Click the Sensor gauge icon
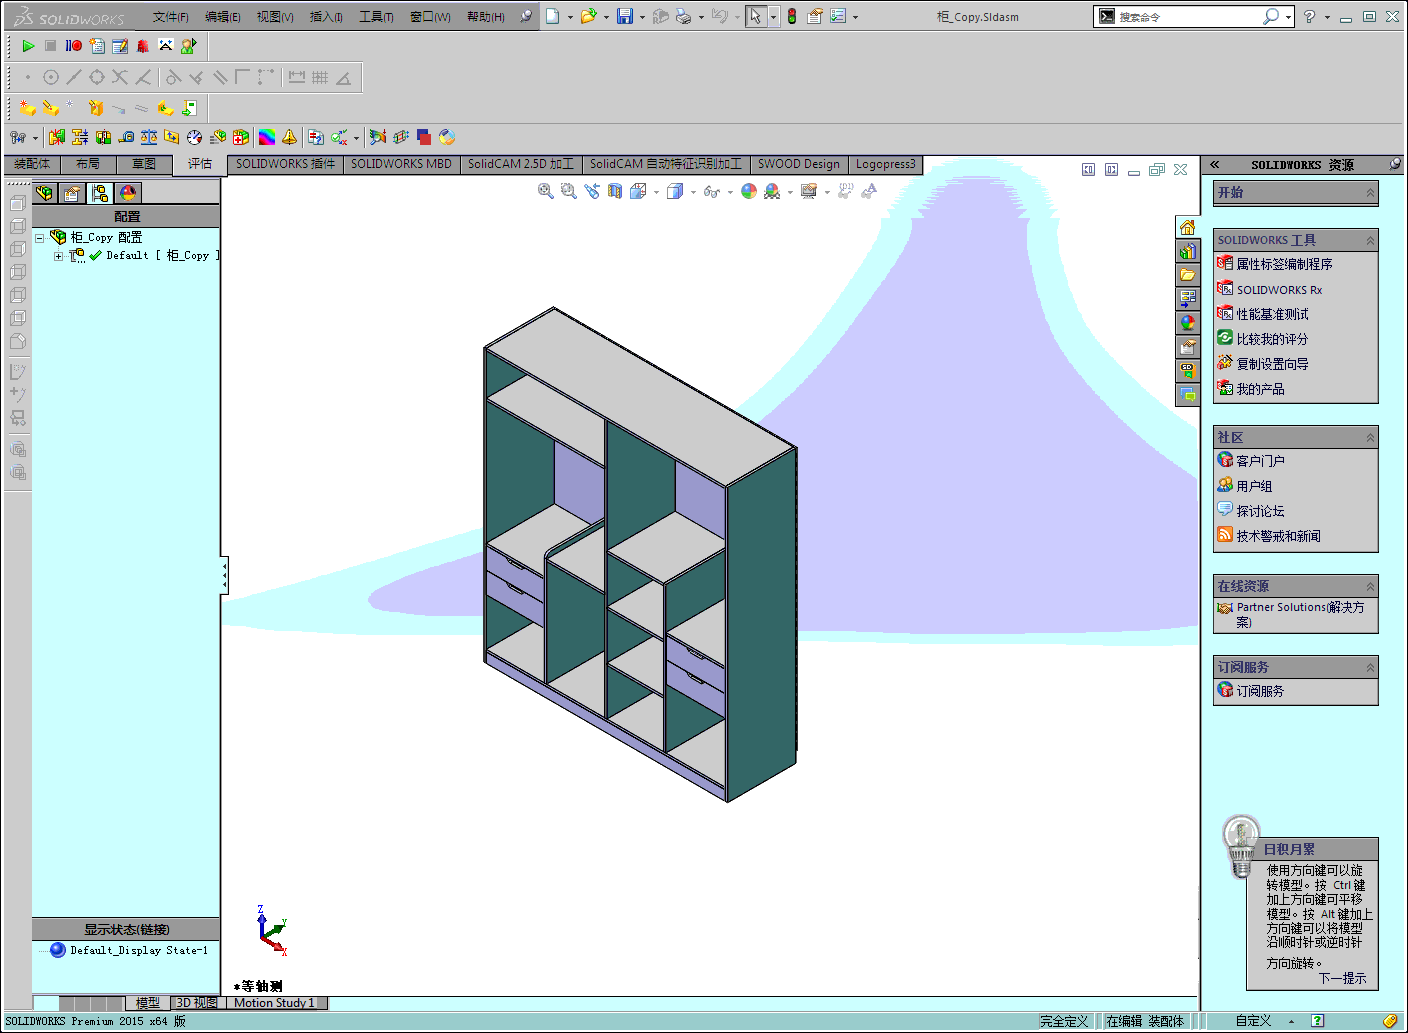 [195, 137]
